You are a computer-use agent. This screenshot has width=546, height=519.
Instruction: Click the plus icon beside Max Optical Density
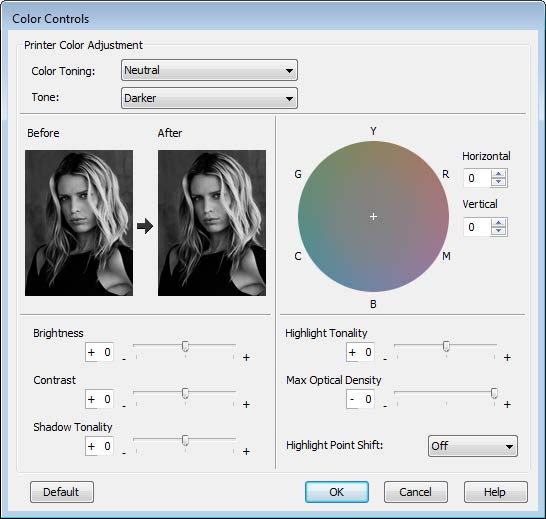[507, 404]
